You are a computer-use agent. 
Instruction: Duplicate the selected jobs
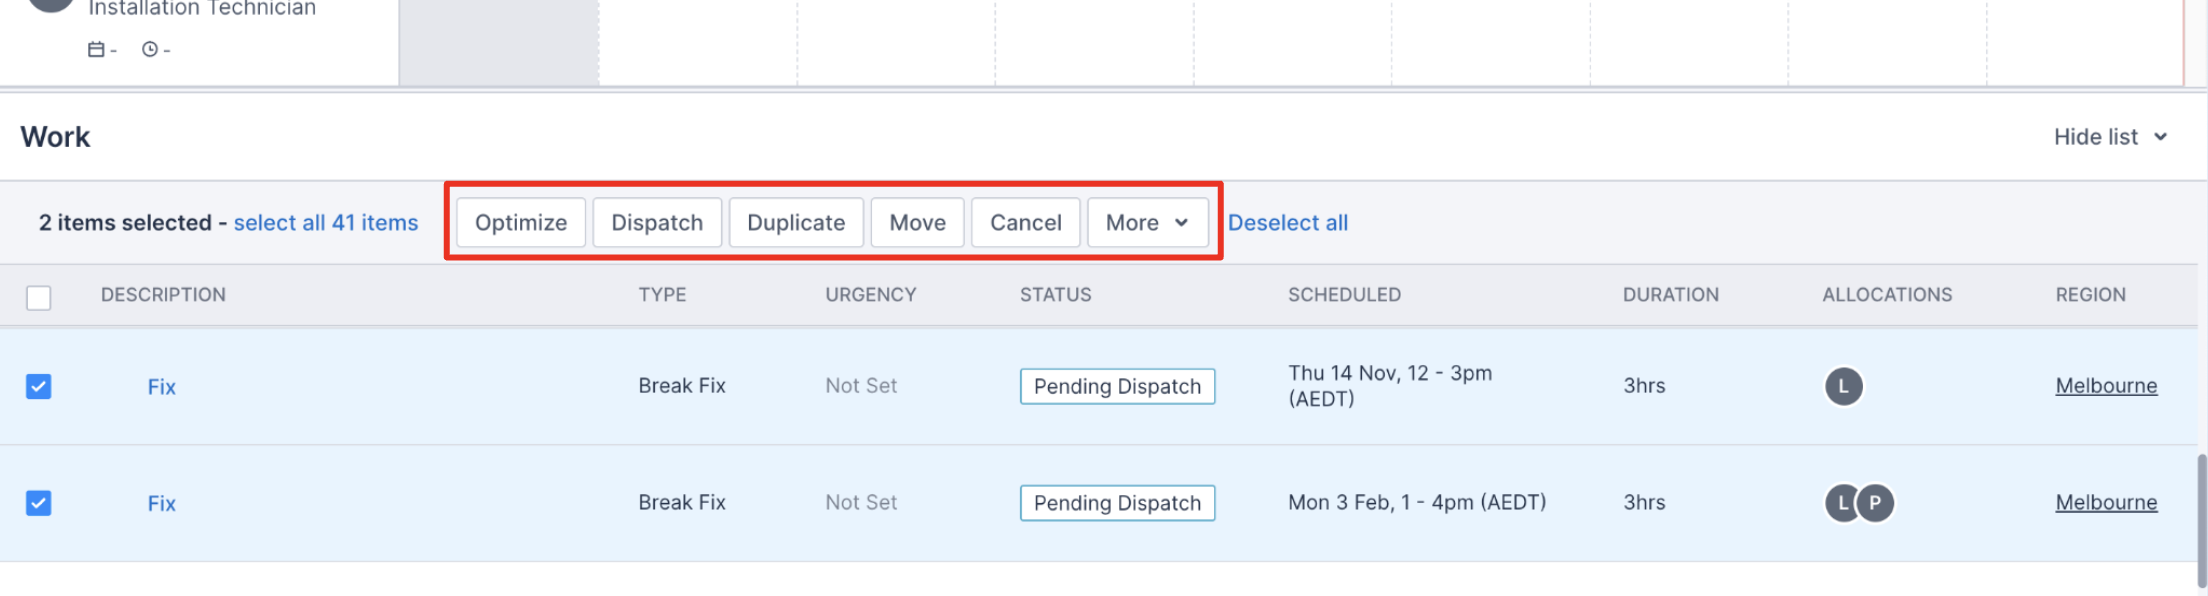click(x=796, y=223)
